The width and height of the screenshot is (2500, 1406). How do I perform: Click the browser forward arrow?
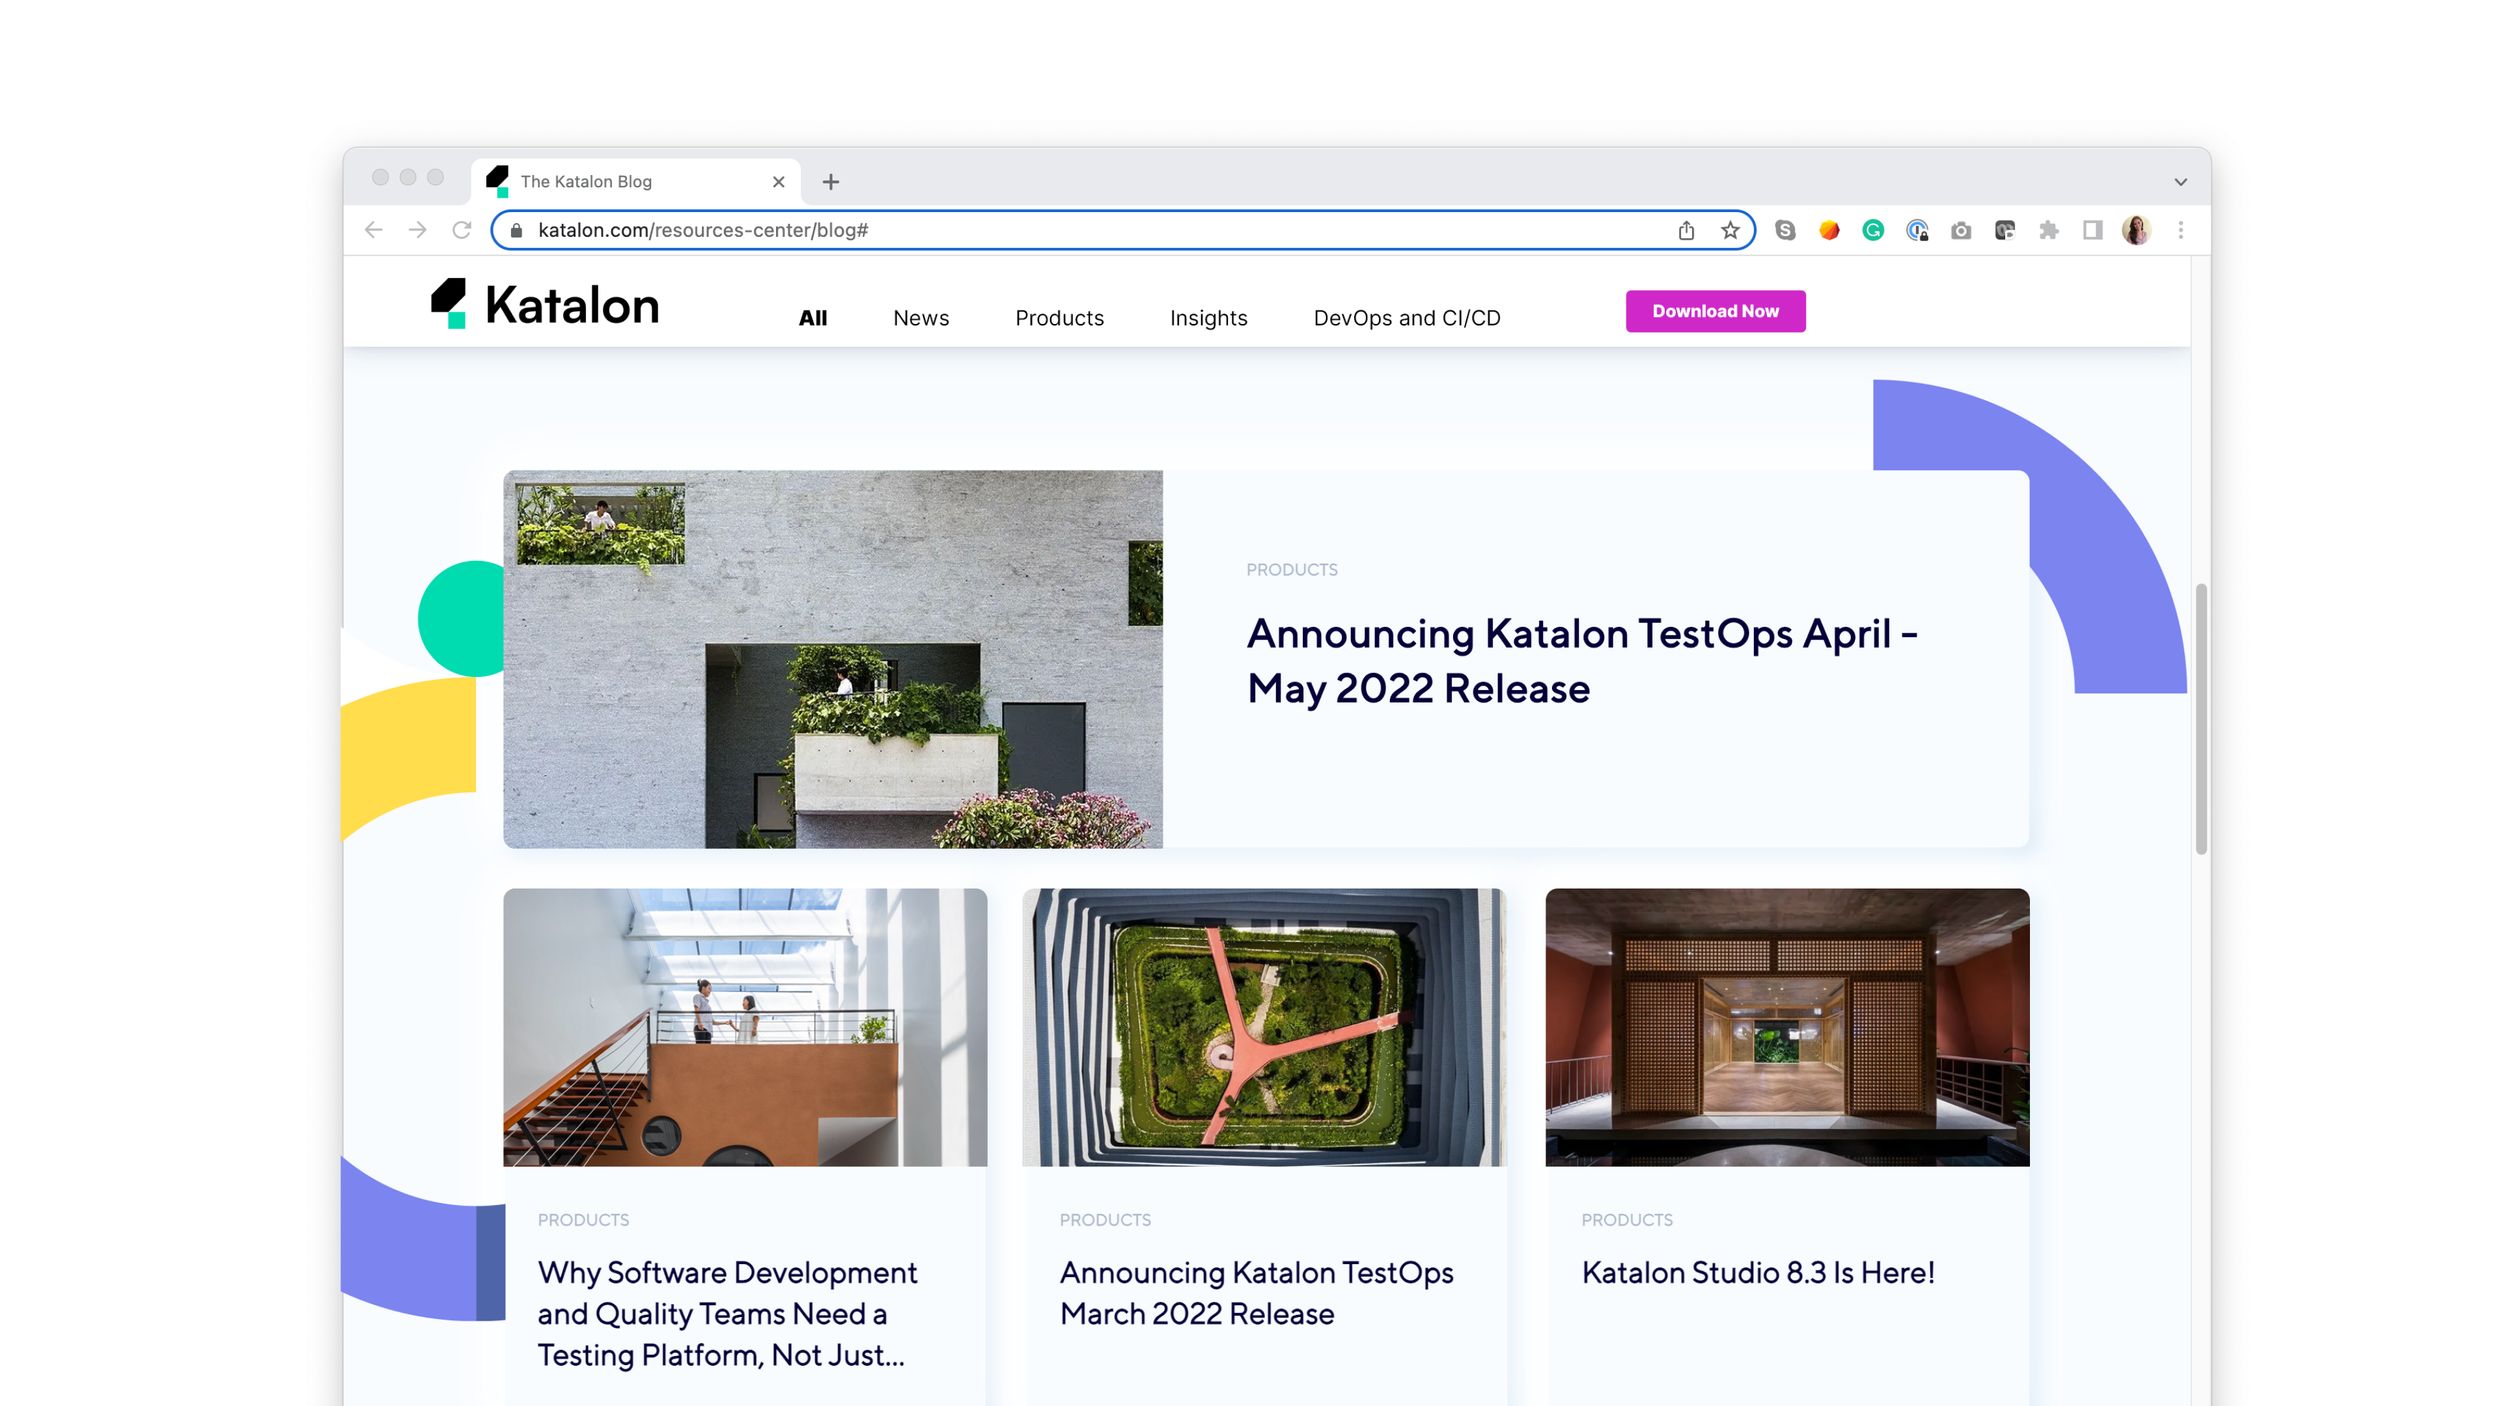pos(418,230)
